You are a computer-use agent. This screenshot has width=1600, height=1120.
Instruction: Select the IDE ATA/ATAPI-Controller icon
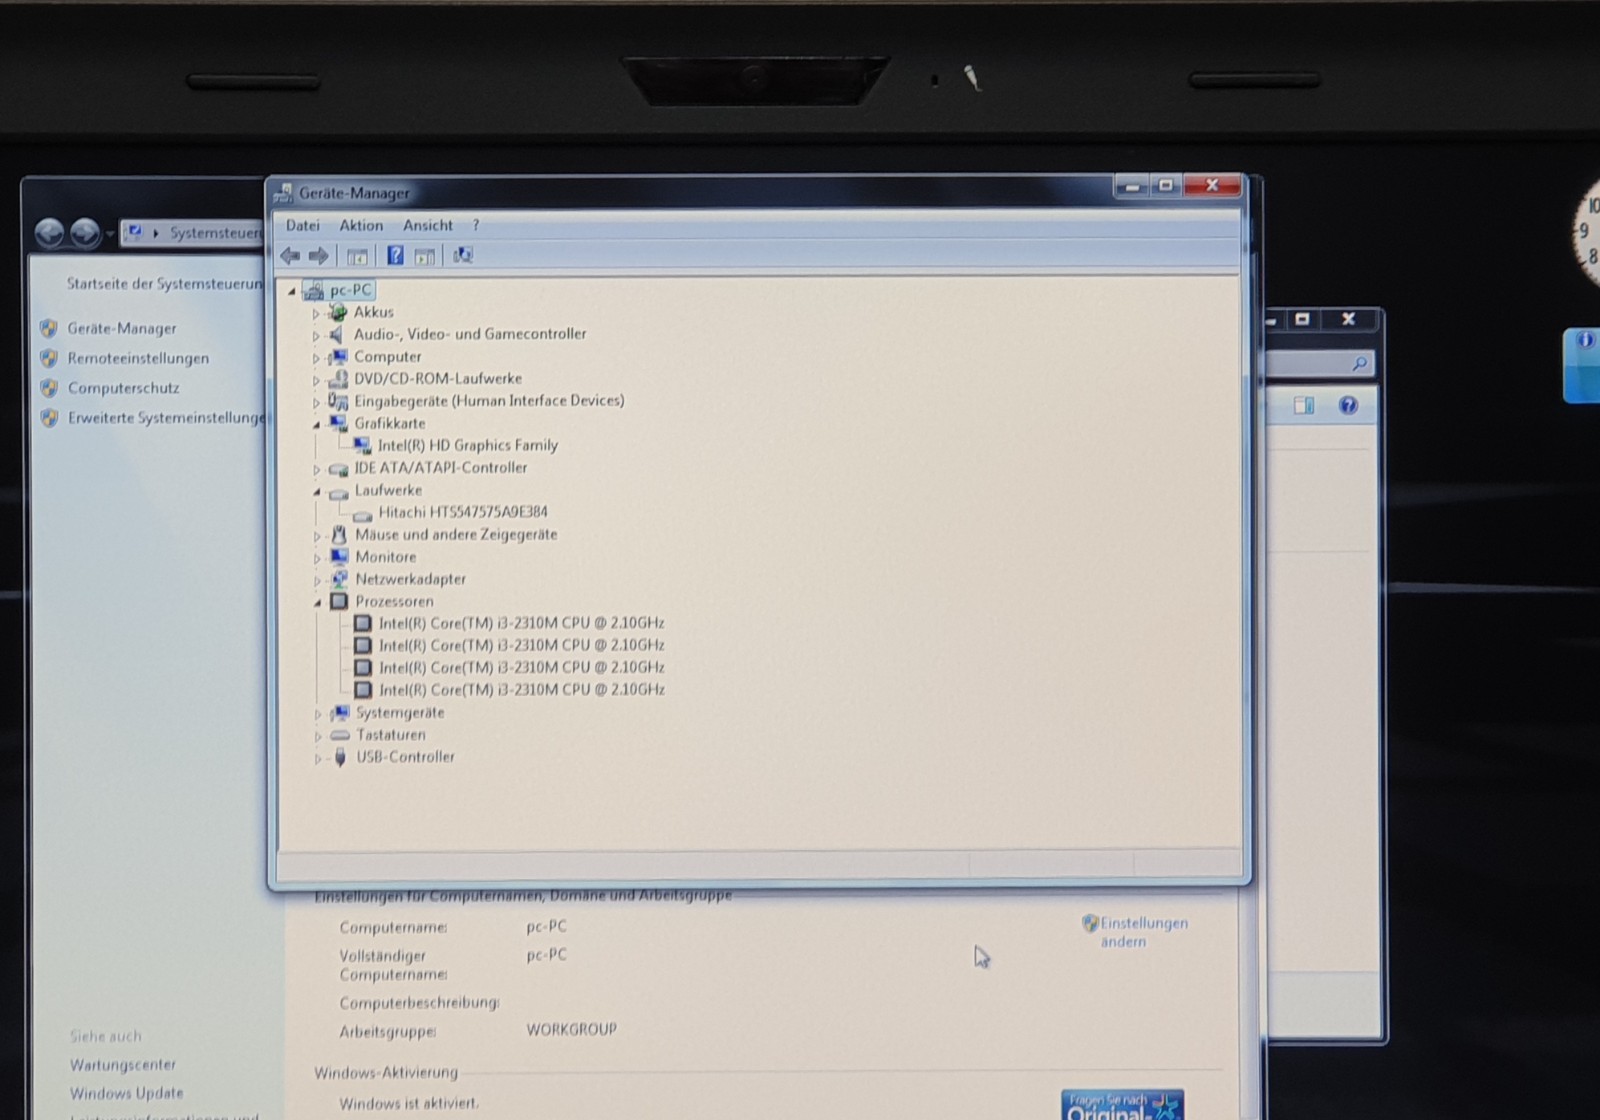[338, 468]
